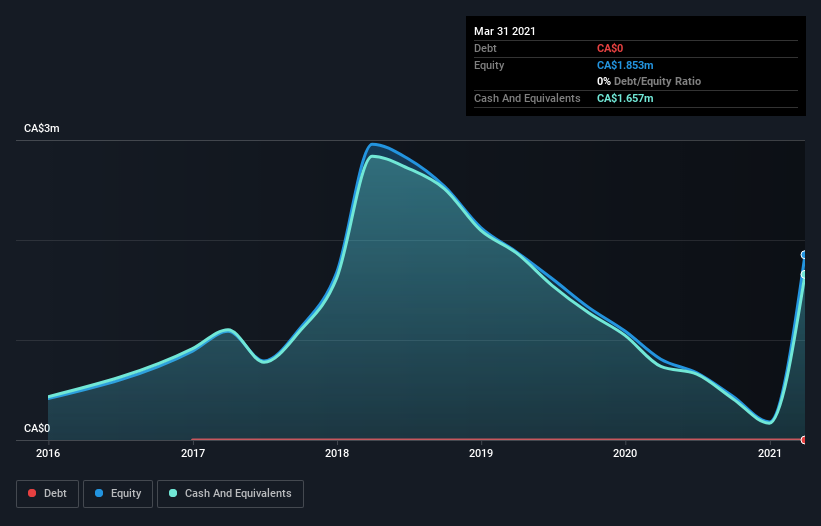The height and width of the screenshot is (526, 821).
Task: Click the 2017 x-axis label
Action: pyautogui.click(x=193, y=453)
